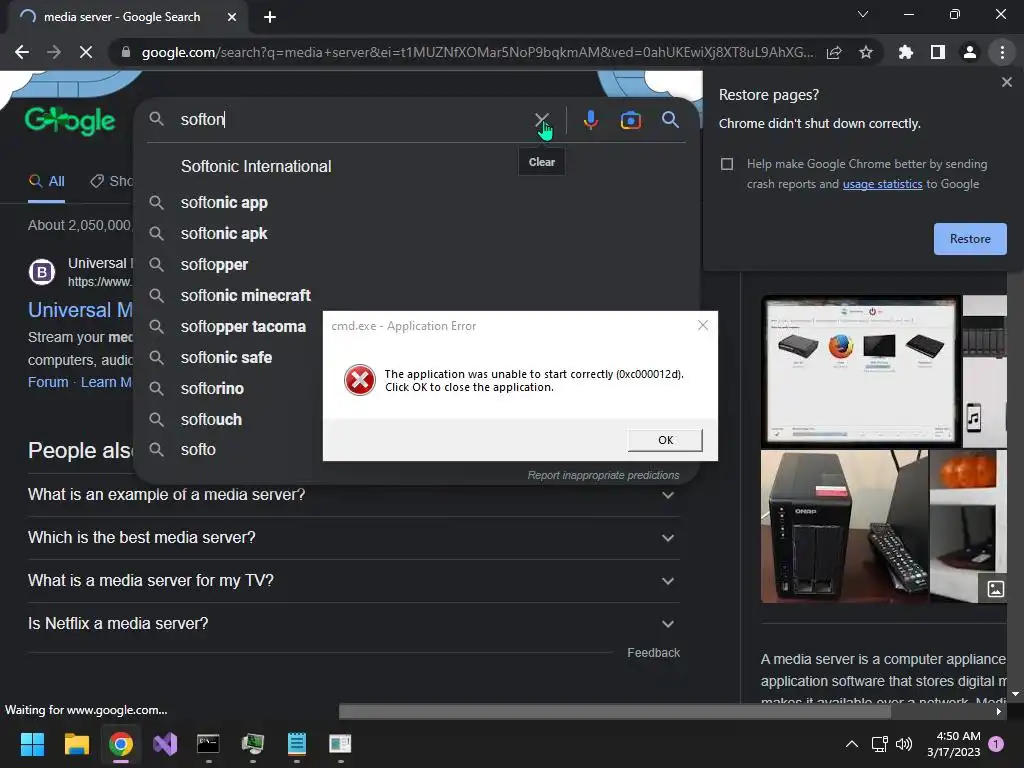This screenshot has height=768, width=1024.
Task: Show hidden system tray icons
Action: tap(852, 744)
